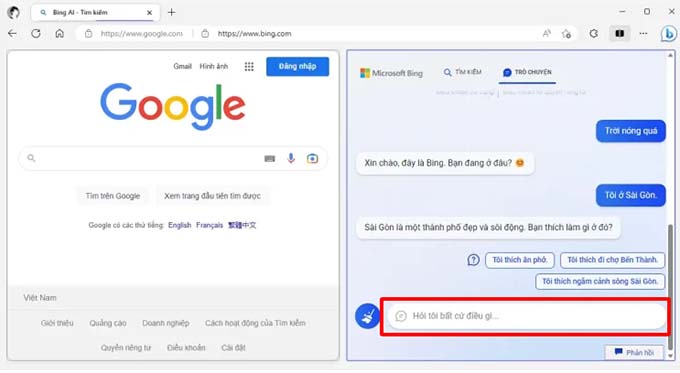Click the new topic broom button
Screen dimensions: 680x373
coord(367,316)
